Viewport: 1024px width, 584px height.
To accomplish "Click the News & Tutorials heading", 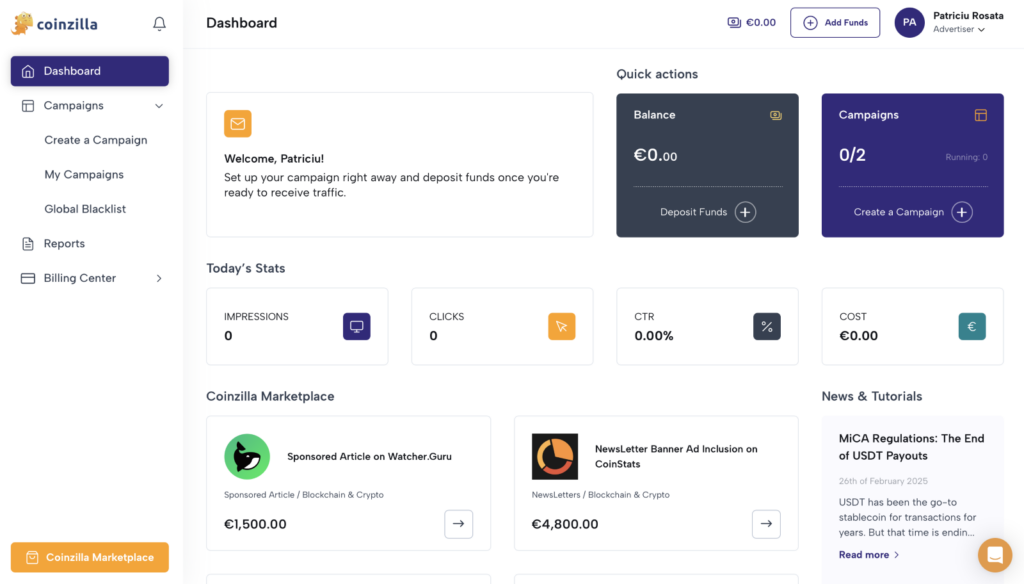I will click(x=872, y=397).
